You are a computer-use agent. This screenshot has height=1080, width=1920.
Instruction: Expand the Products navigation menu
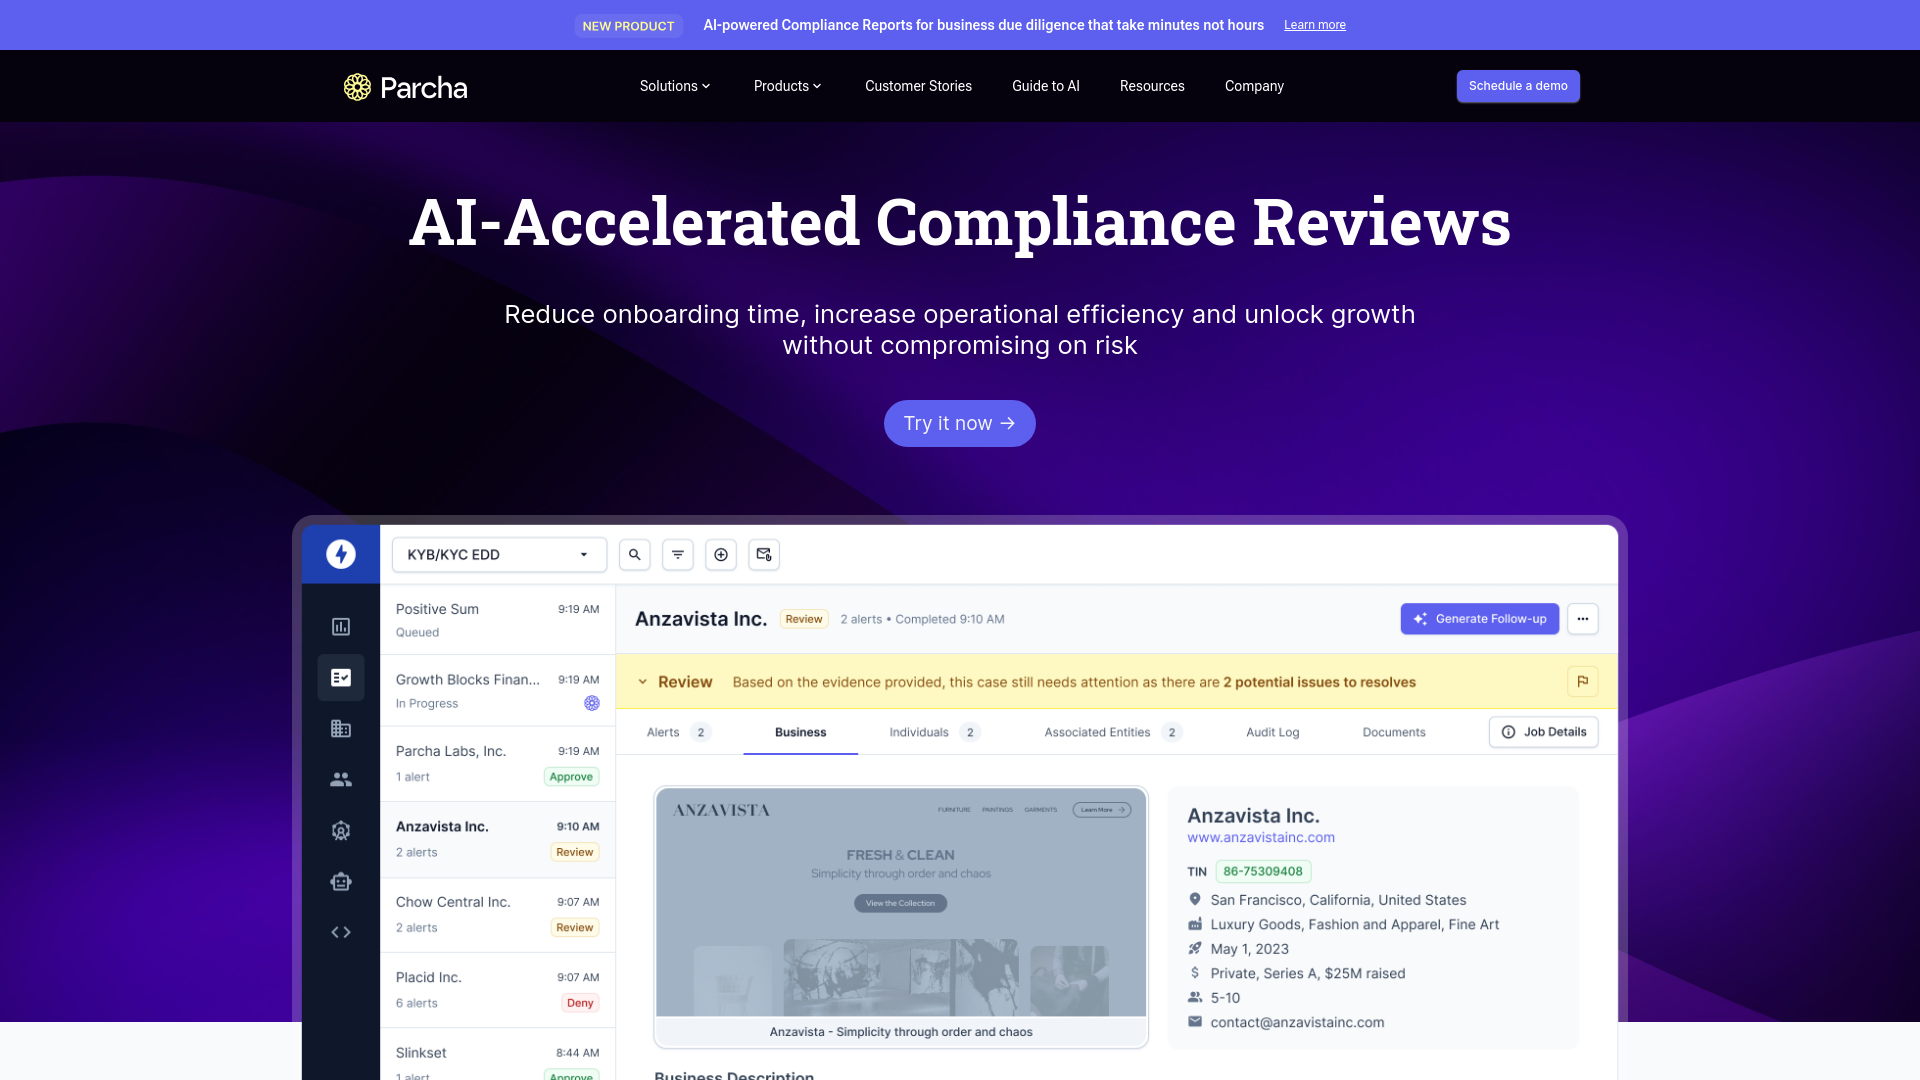click(x=787, y=86)
